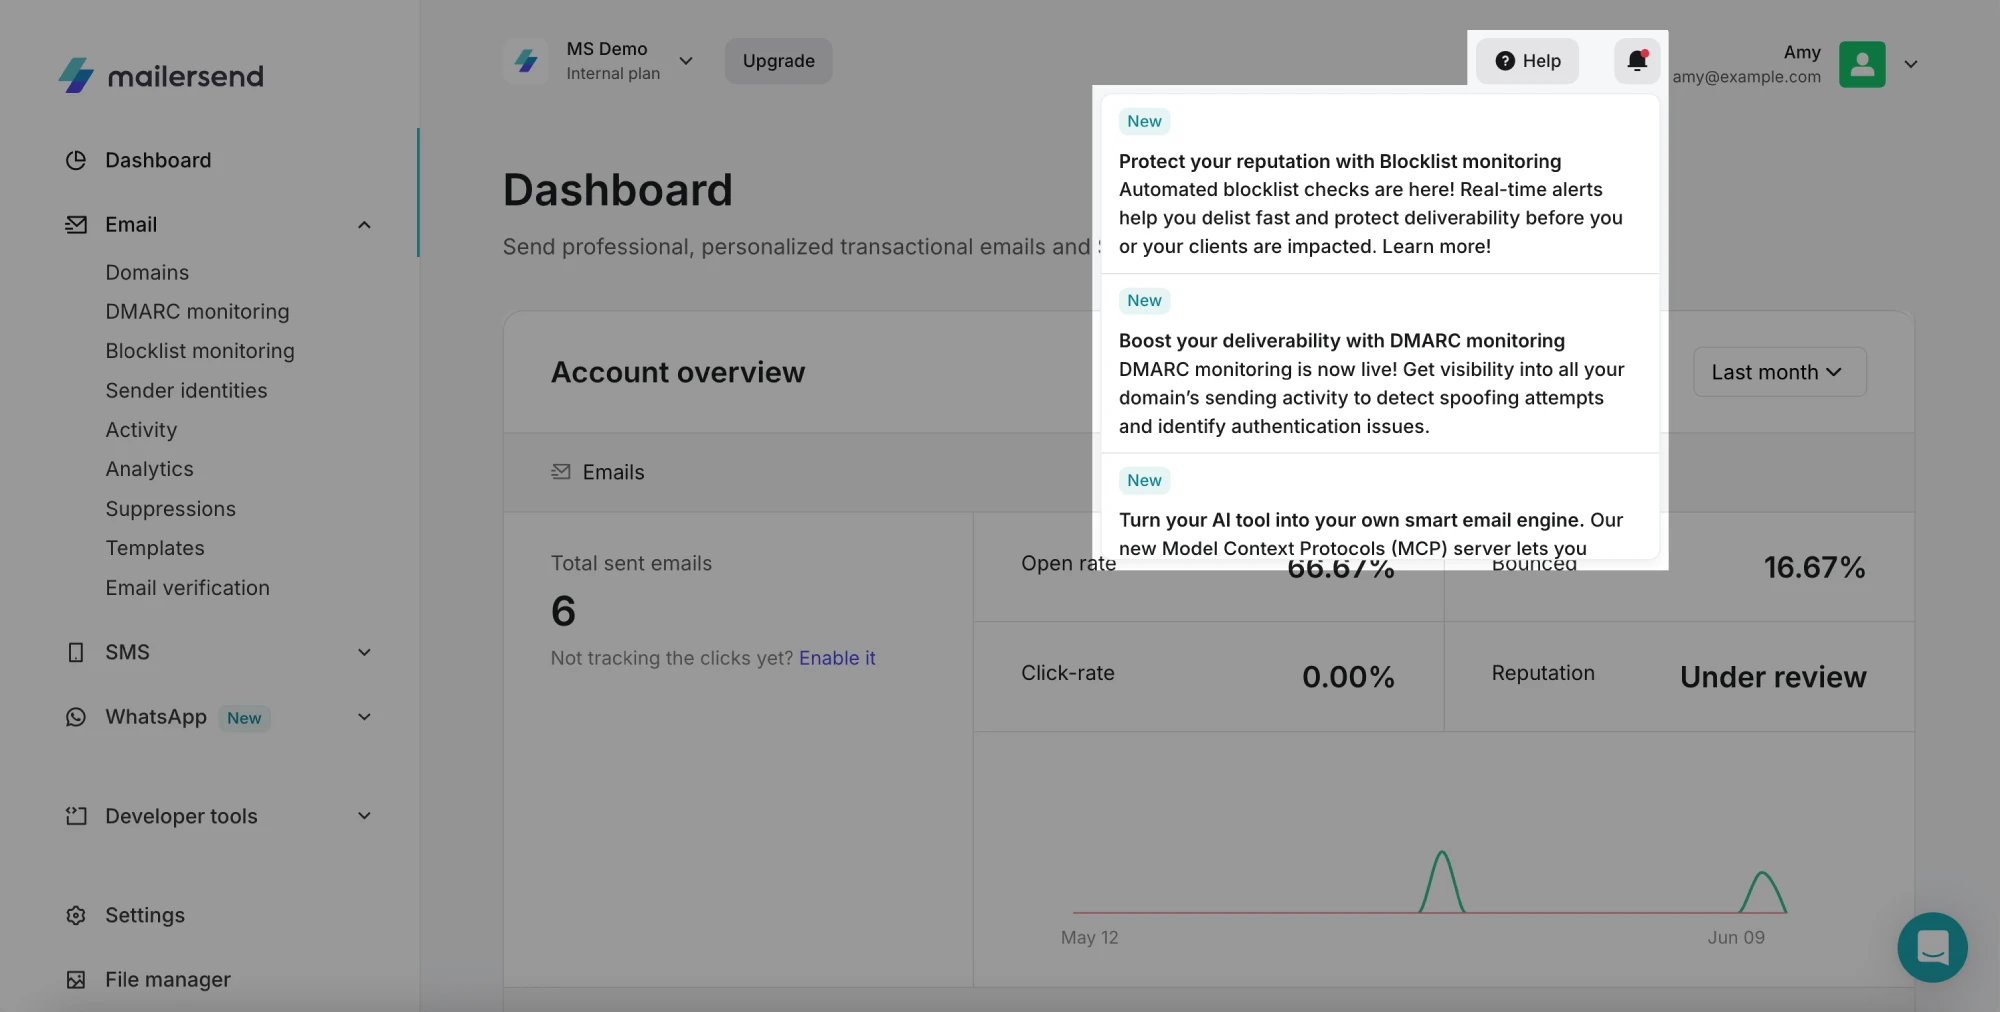Image resolution: width=2000 pixels, height=1012 pixels.
Task: Go to Suppressions
Action: pyautogui.click(x=170, y=509)
